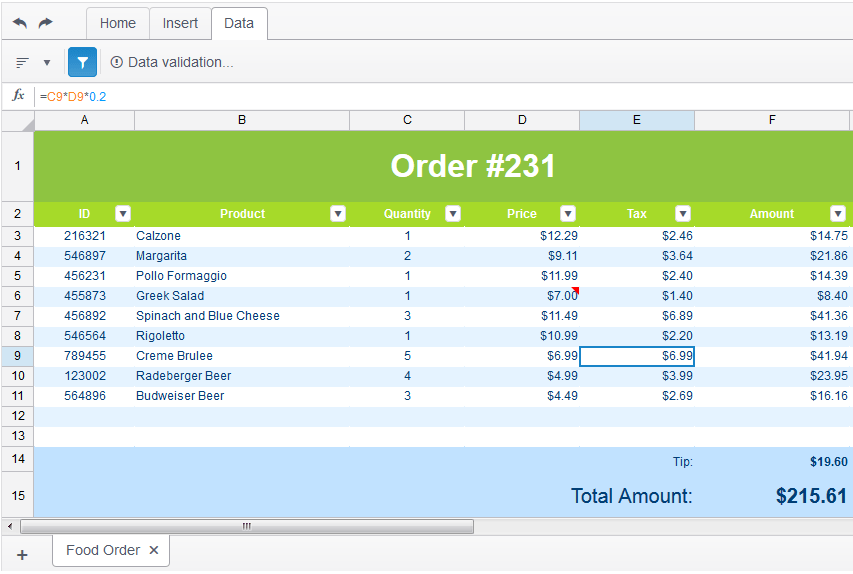This screenshot has height=574, width=853.
Task: Open the Product column filter dropdown
Action: pos(338,214)
